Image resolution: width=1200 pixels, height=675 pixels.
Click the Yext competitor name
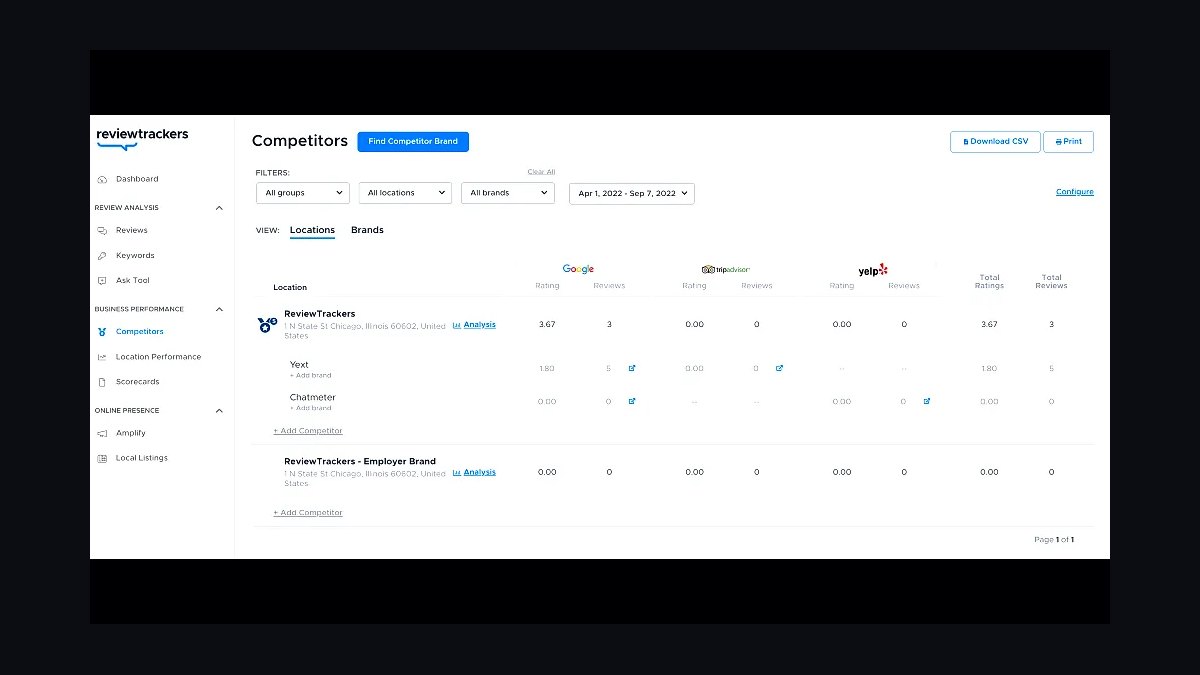tap(299, 365)
